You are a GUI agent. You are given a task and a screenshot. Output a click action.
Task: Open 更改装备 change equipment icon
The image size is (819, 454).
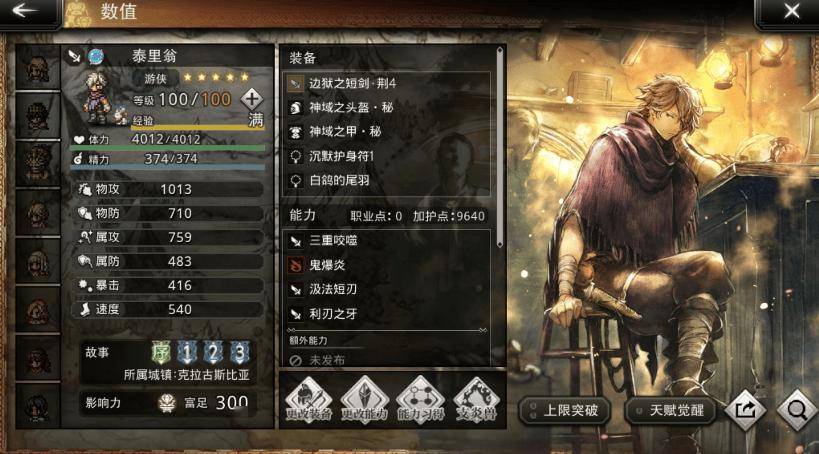point(309,401)
